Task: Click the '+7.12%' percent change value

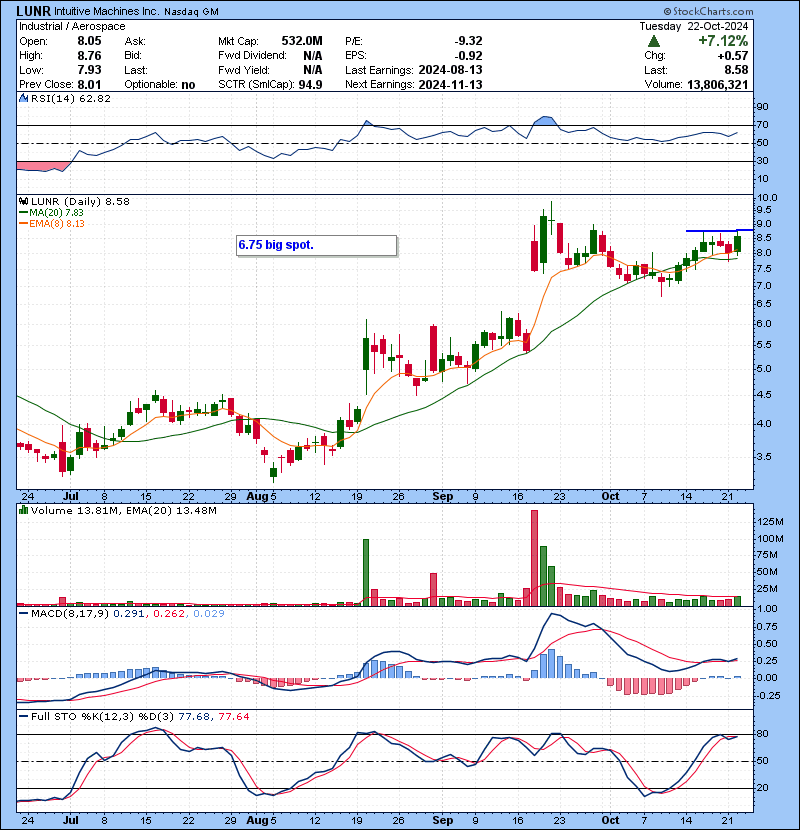Action: tap(723, 41)
